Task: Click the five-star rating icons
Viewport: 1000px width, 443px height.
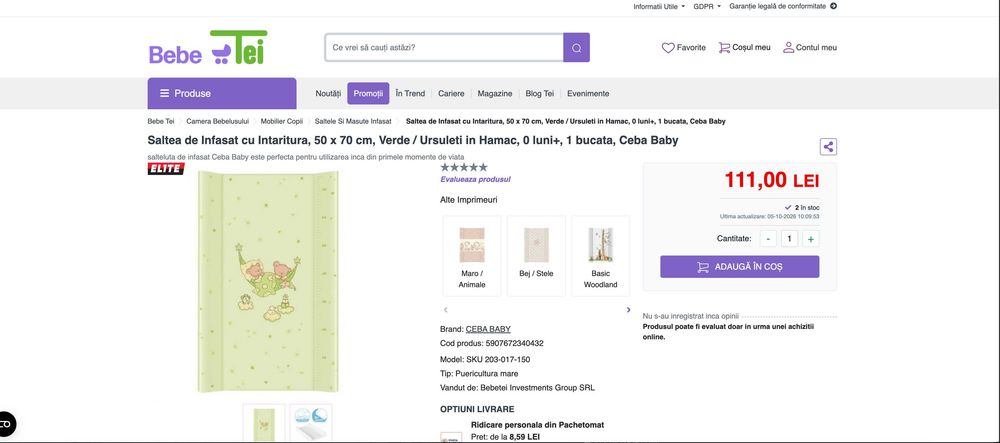Action: click(x=464, y=167)
